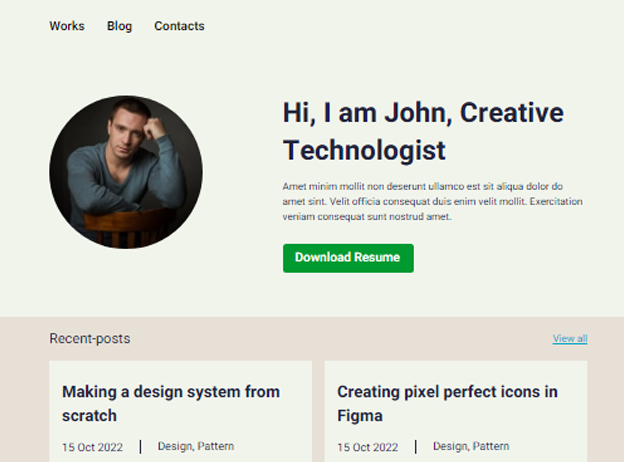Screen dimensions: 624x462
Task: Open the Contacts navigation link
Action: point(179,26)
